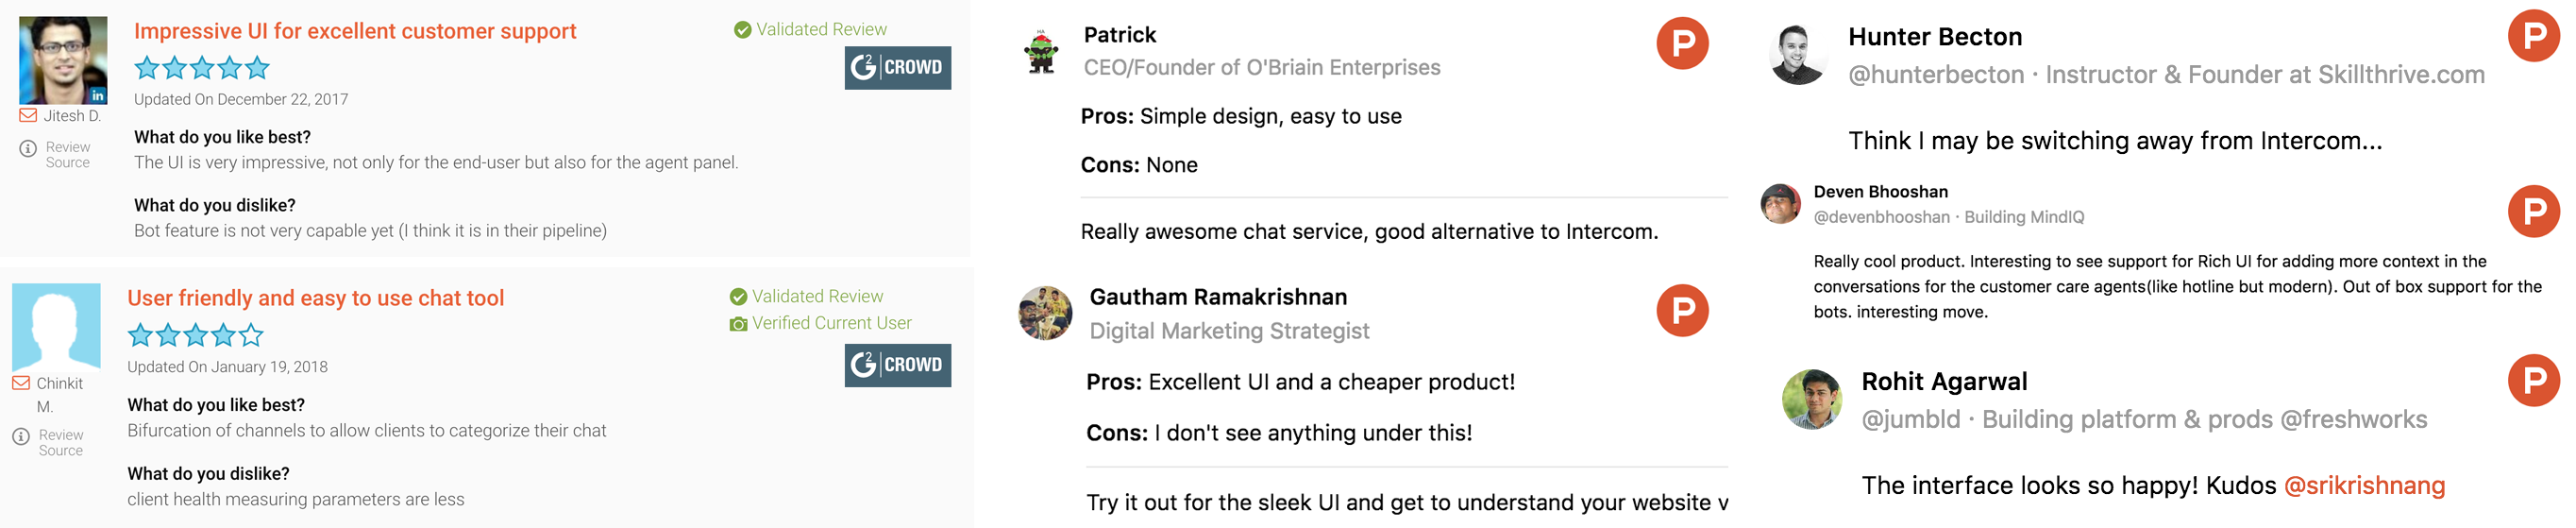This screenshot has width=2576, height=528.
Task: Click the five-star rating on Jitesh's review
Action: pos(202,68)
